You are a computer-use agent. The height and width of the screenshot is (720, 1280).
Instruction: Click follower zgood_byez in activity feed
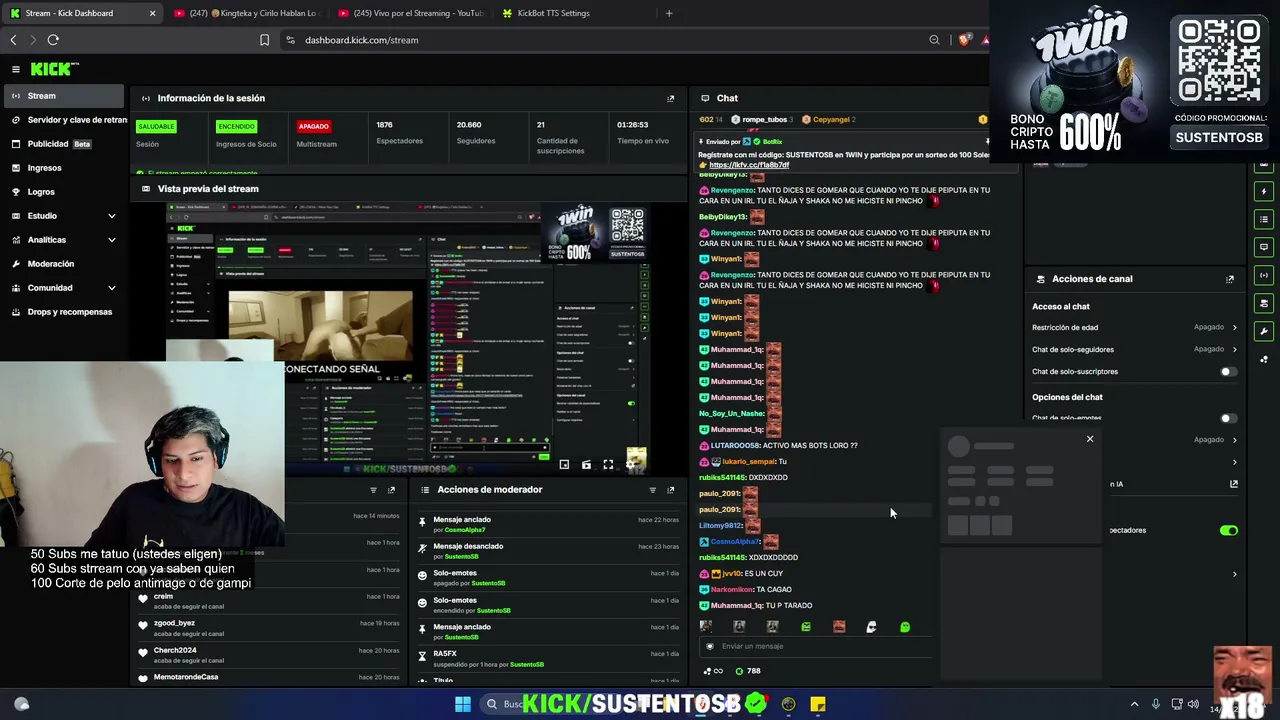174,623
